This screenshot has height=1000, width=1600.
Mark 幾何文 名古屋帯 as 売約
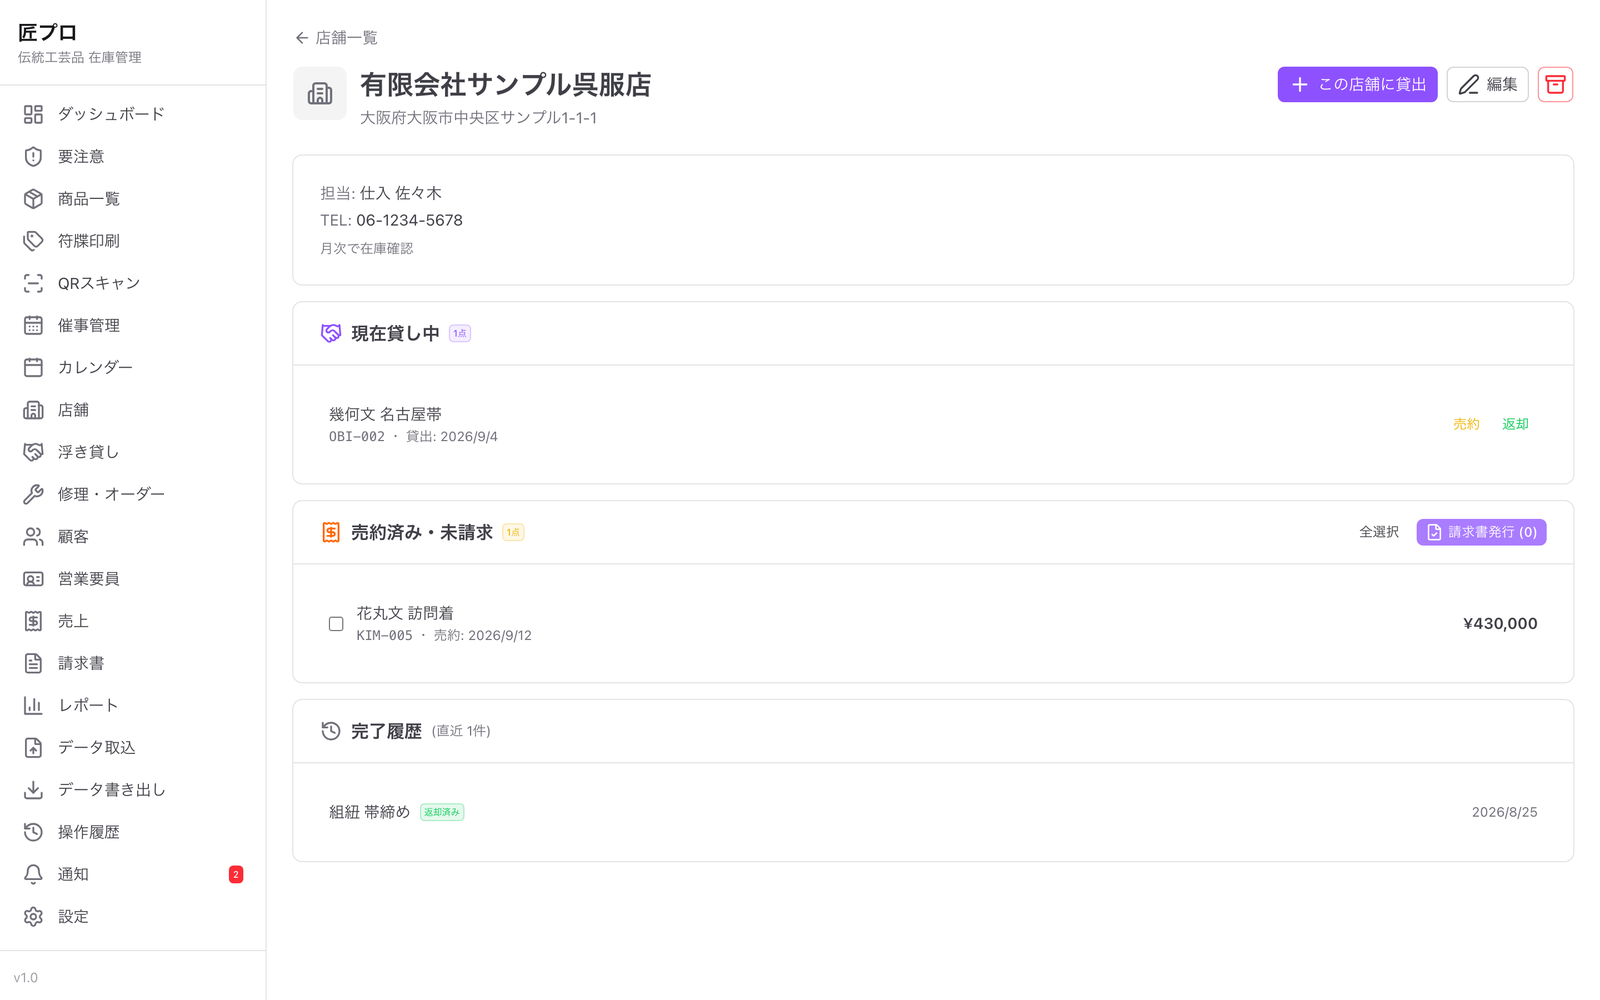[1466, 424]
